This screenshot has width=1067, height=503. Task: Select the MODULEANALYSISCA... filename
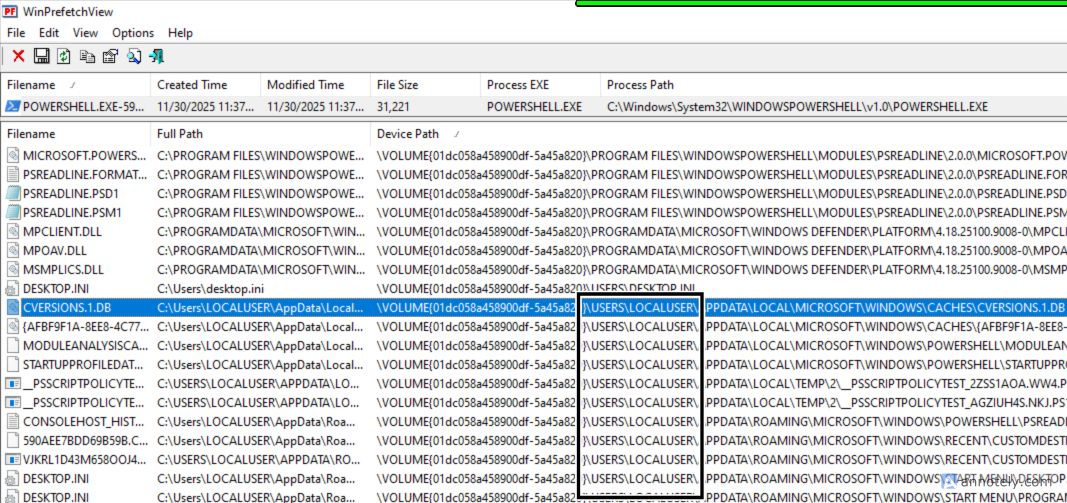coord(84,345)
